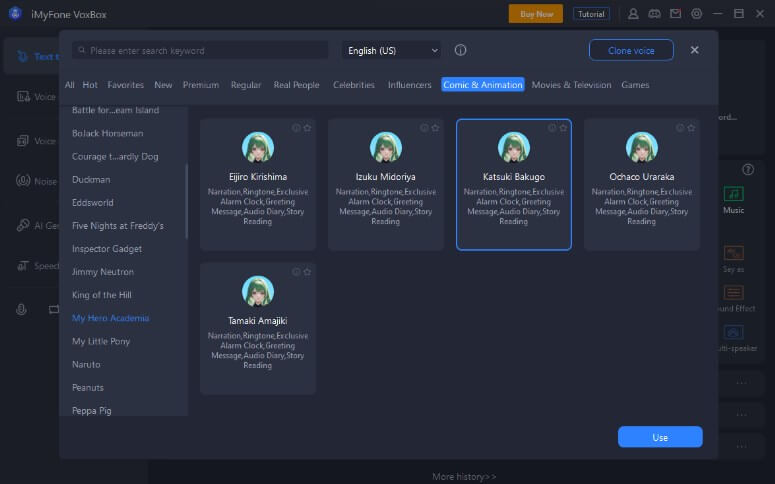Click the Tamaki Amajiki avatar
Viewport: 775px width, 484px height.
click(x=258, y=291)
